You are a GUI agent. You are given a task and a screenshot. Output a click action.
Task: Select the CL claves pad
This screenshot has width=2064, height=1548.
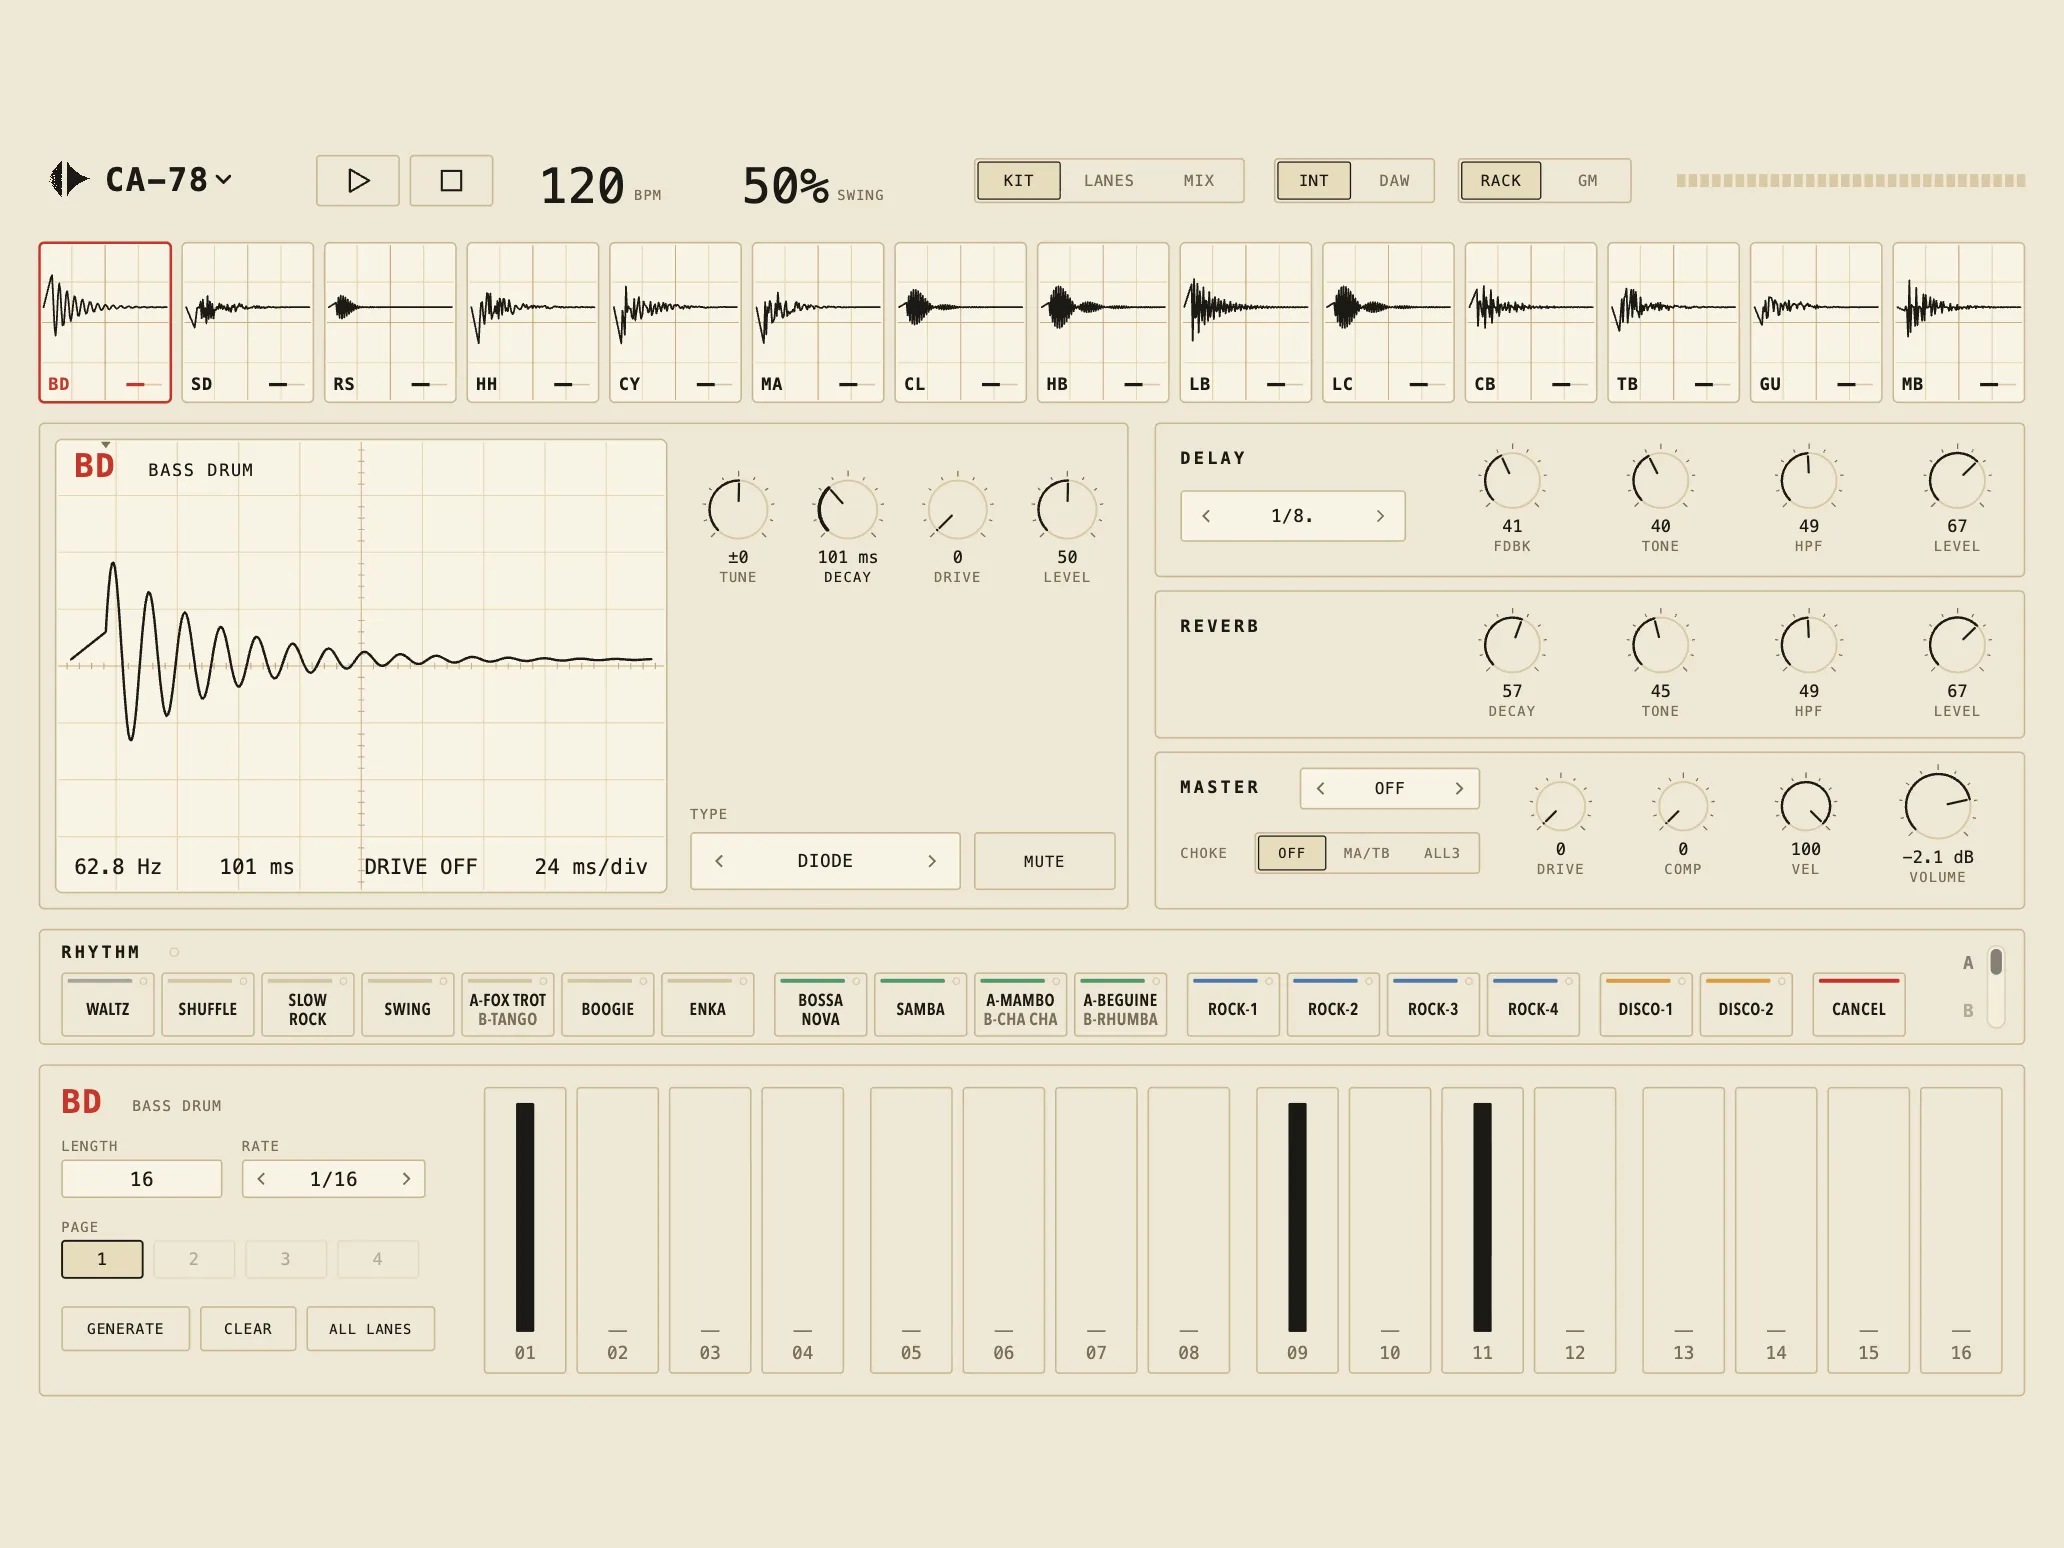(960, 322)
